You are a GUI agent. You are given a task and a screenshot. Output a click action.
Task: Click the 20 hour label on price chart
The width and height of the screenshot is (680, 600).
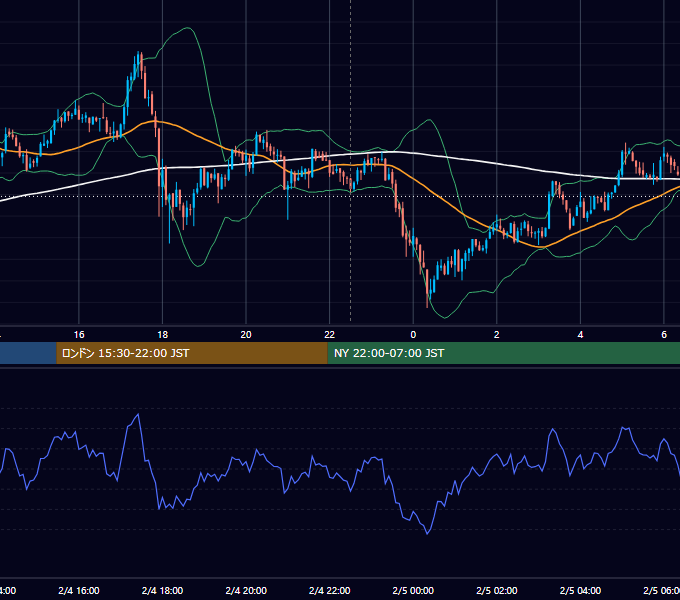[246, 335]
